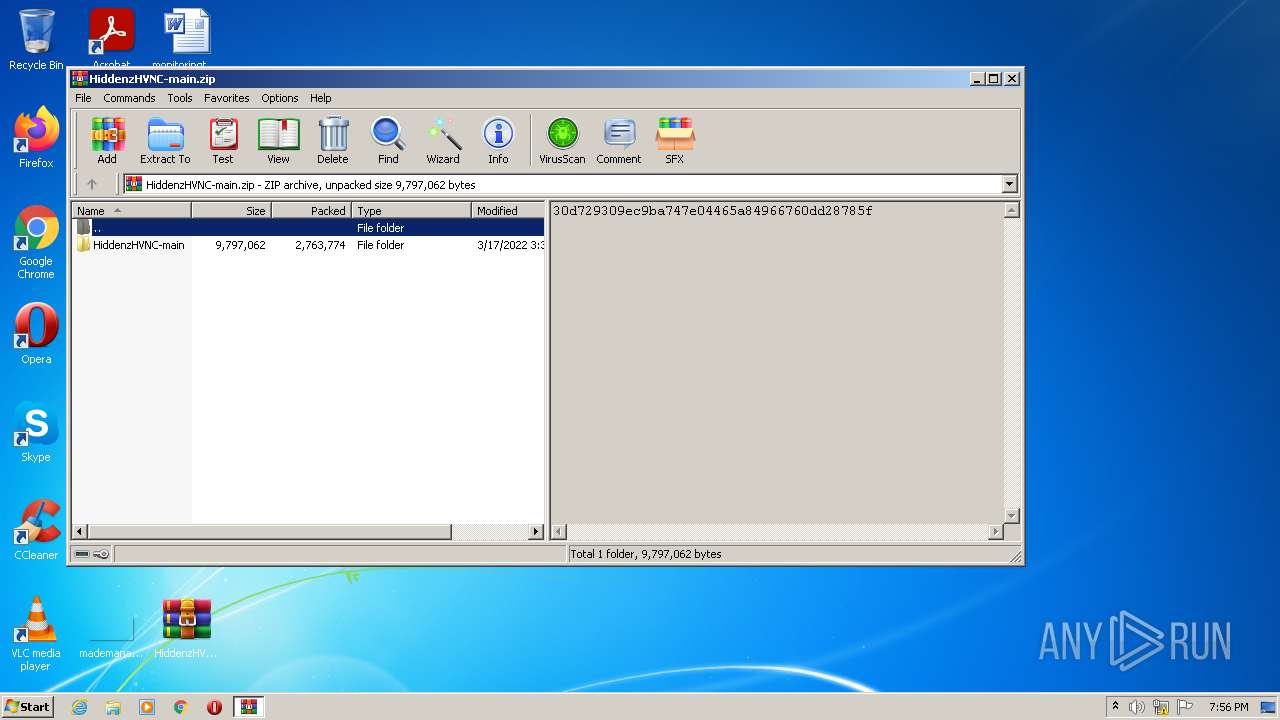1280x720 pixels.
Task: Click the Start button
Action: (x=28, y=707)
